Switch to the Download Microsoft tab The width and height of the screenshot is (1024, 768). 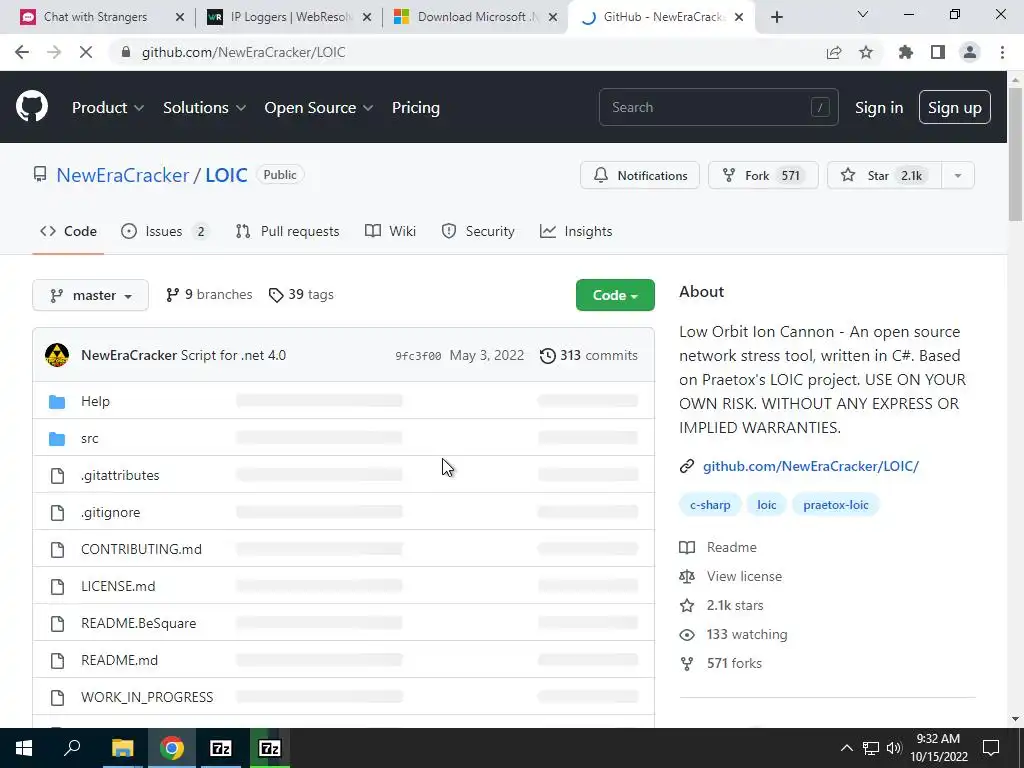click(x=477, y=17)
